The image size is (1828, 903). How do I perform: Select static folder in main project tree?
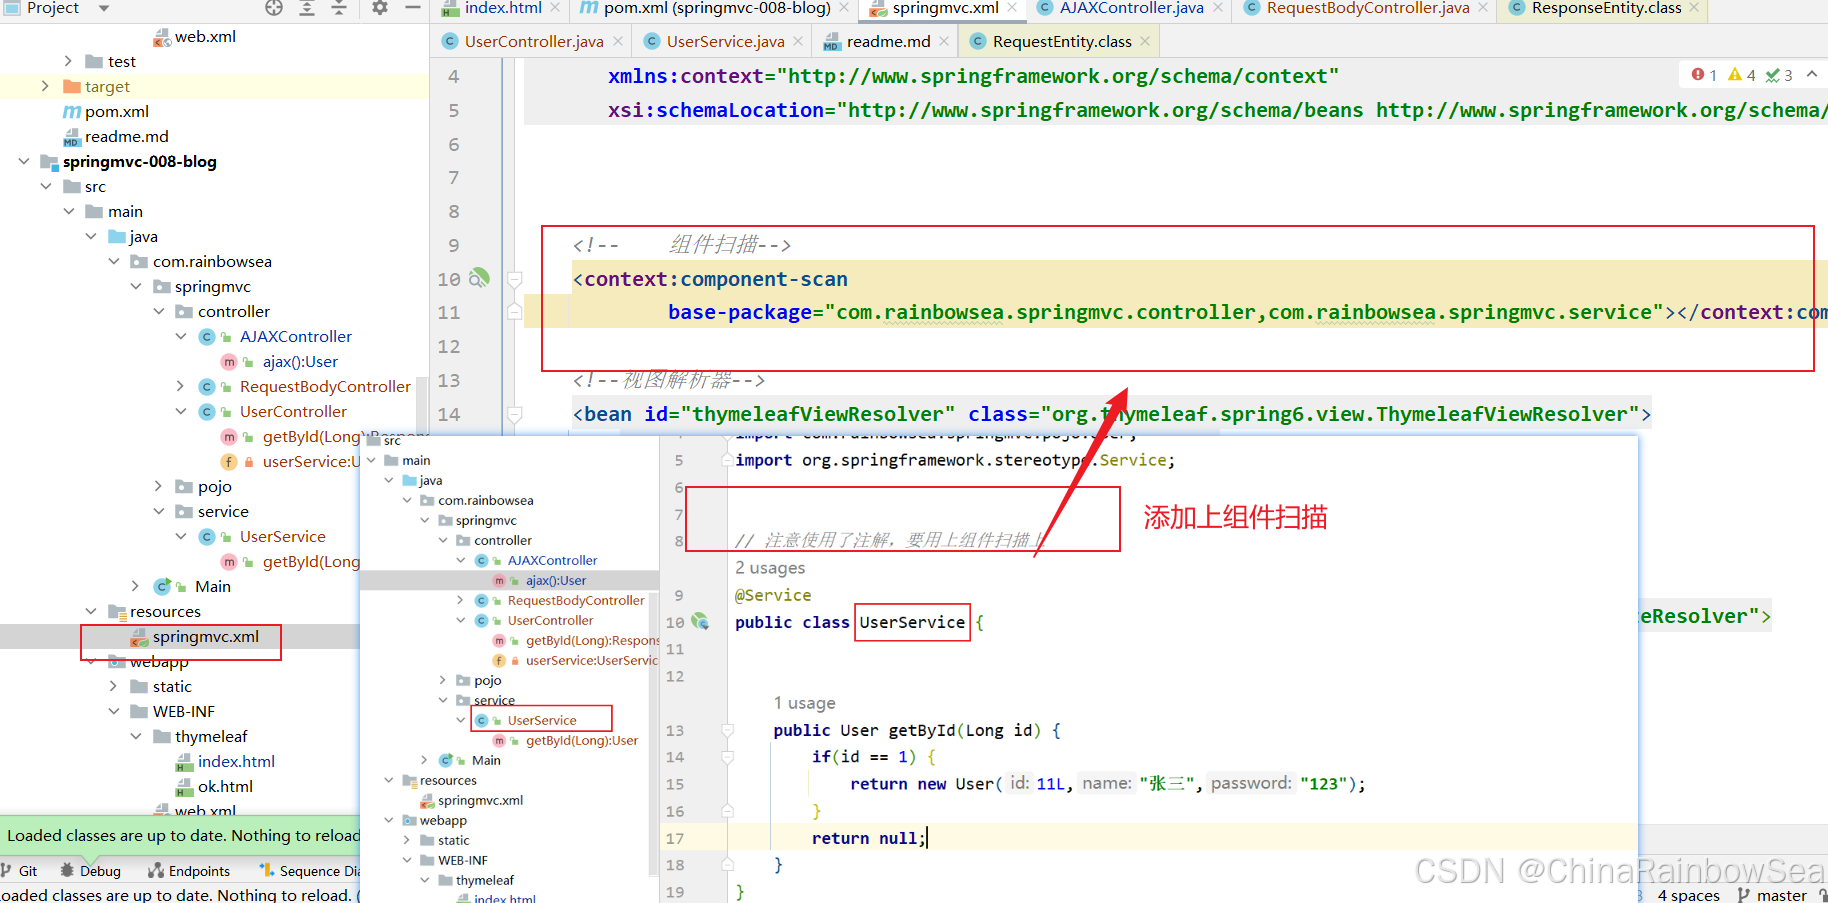pyautogui.click(x=172, y=686)
